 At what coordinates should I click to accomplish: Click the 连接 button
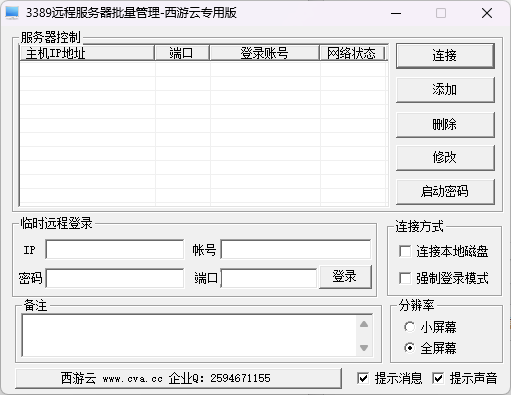[445, 56]
